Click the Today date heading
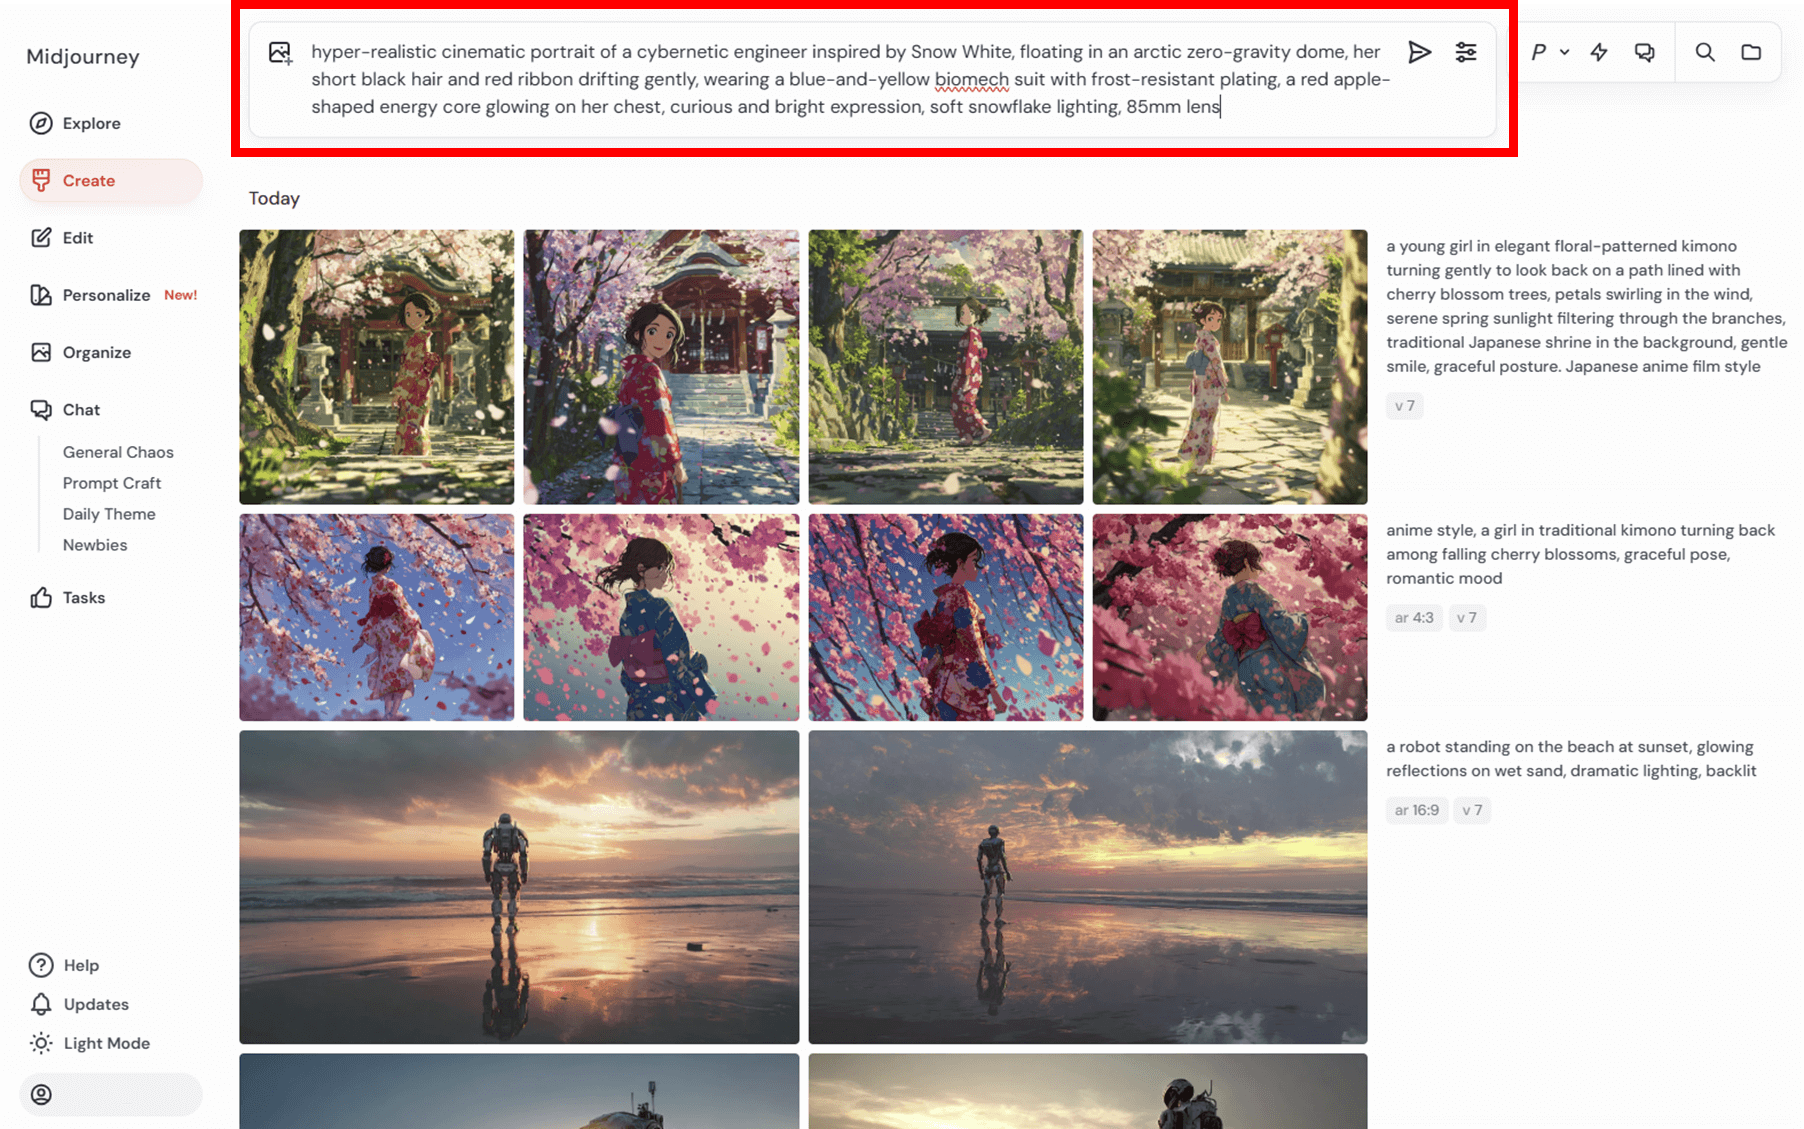The height and width of the screenshot is (1129, 1804). pyautogui.click(x=274, y=198)
